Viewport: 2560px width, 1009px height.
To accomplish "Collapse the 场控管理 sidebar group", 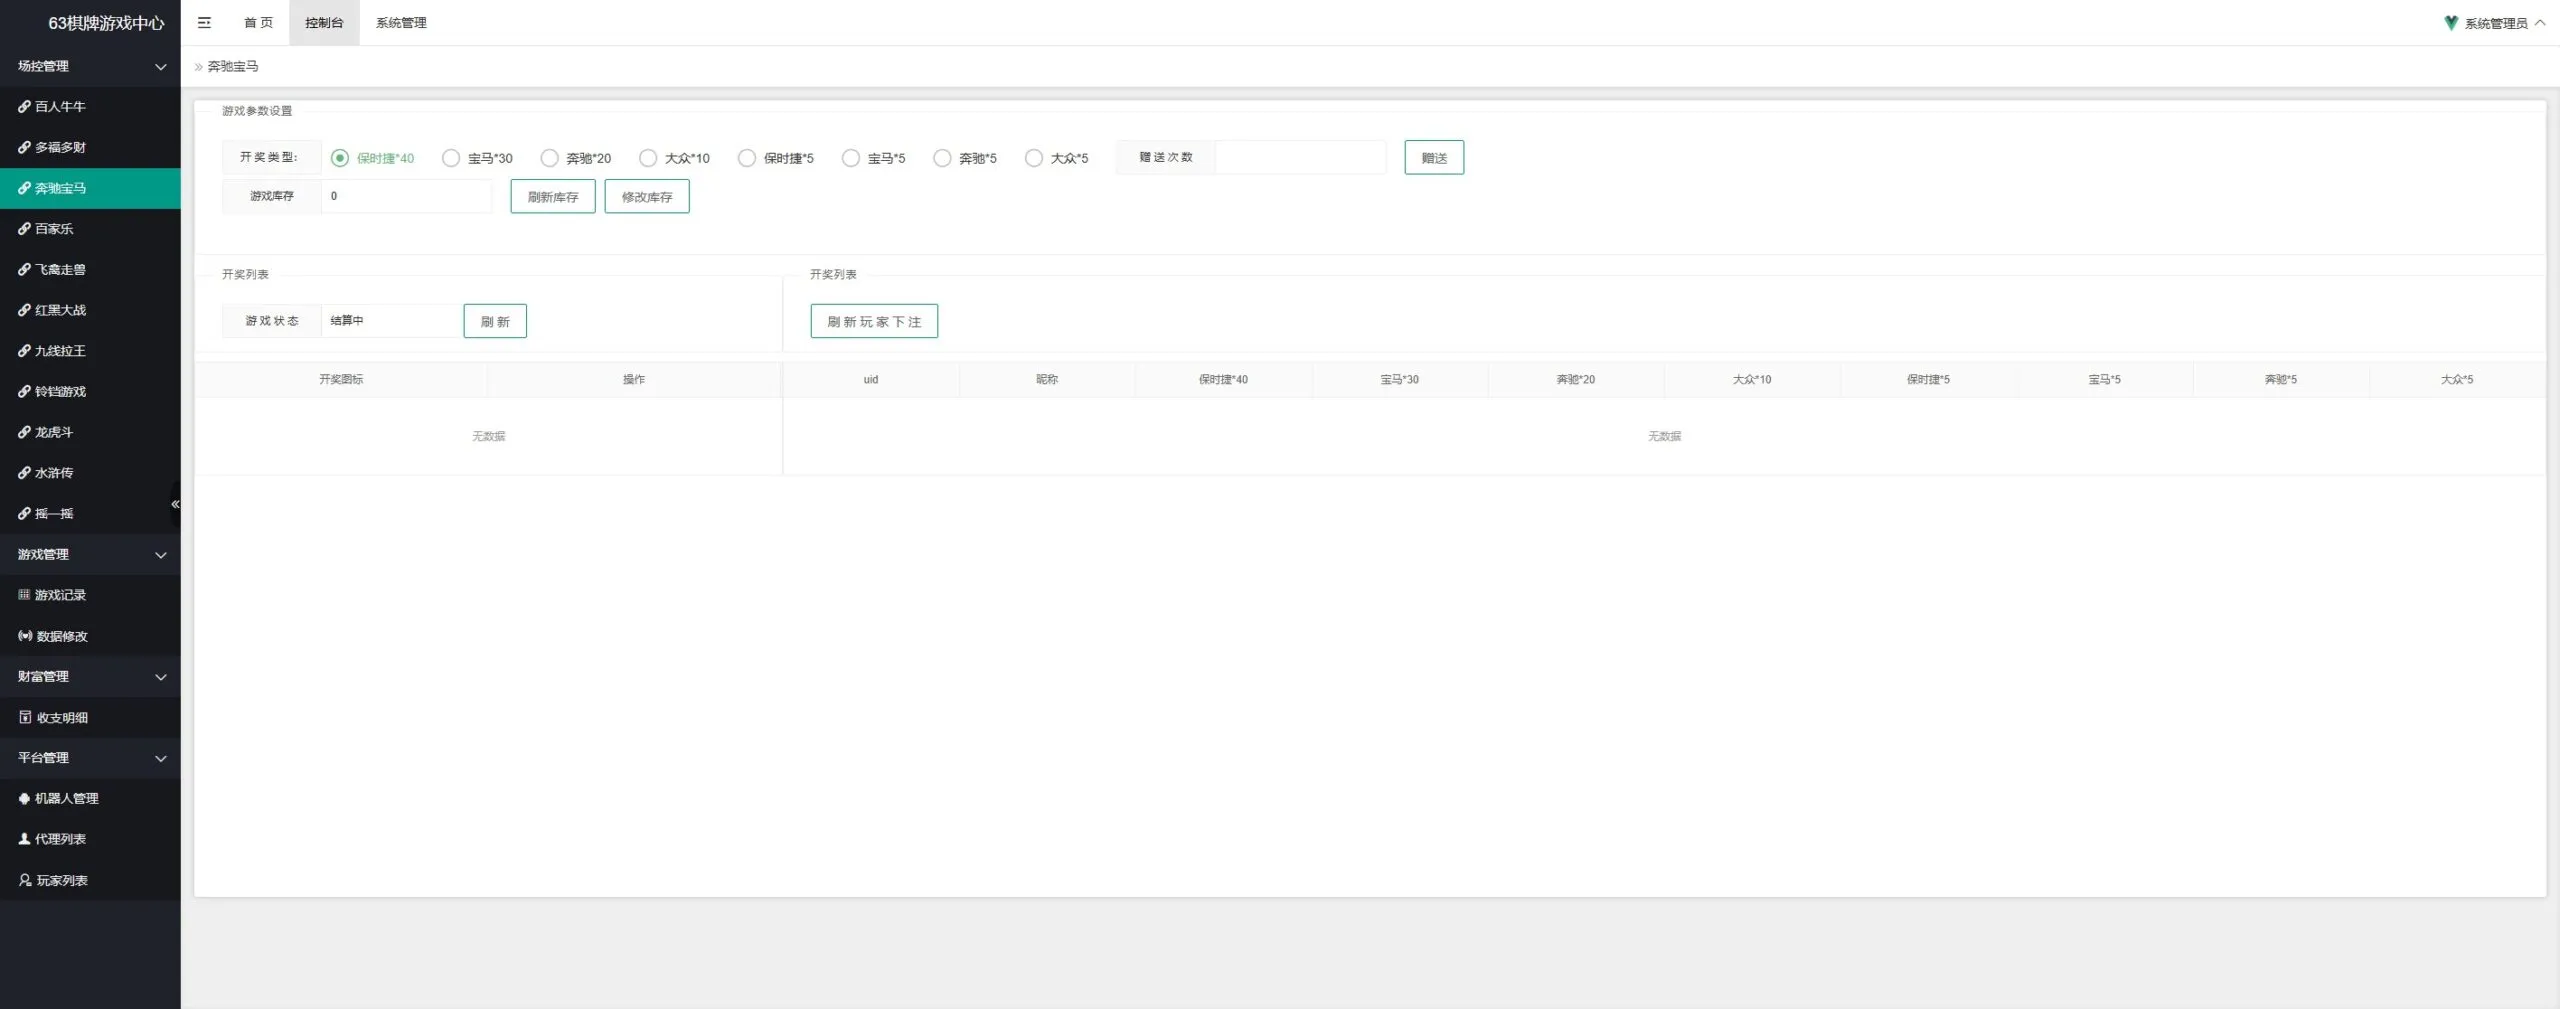I will (90, 66).
